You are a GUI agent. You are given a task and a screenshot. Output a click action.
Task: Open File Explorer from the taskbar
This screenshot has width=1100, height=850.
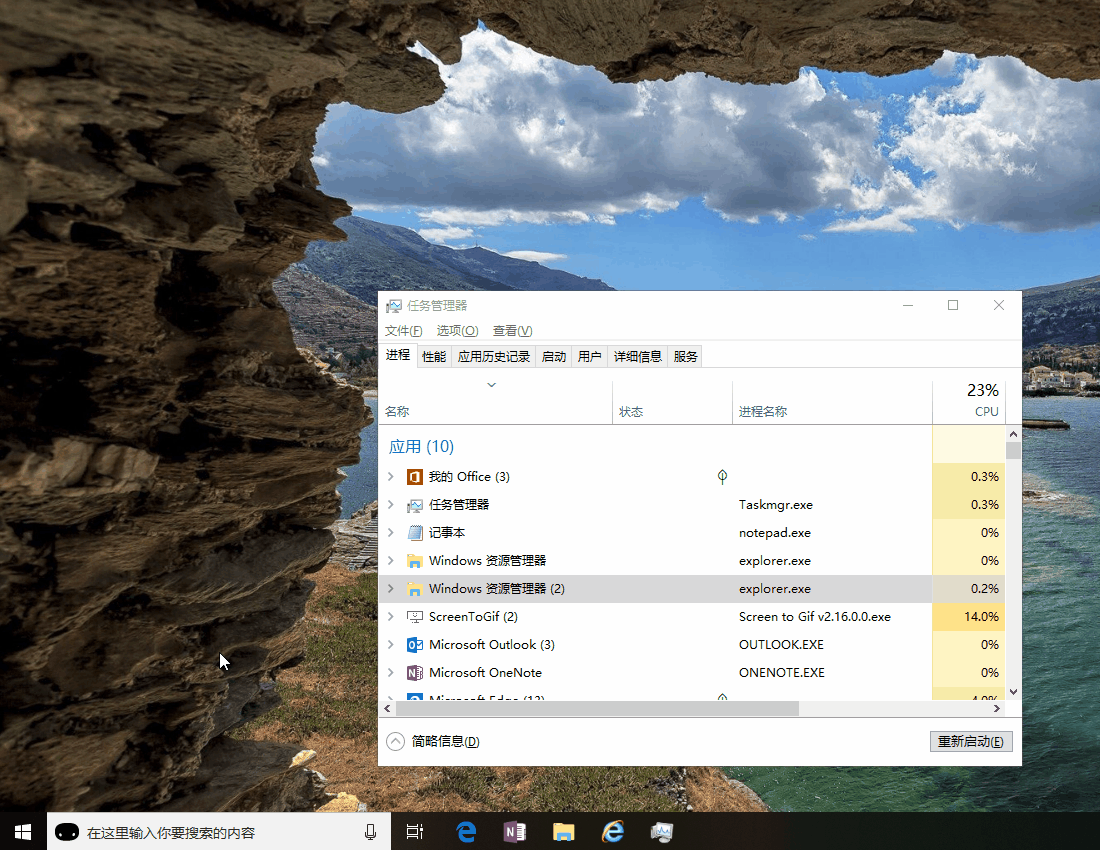tap(563, 831)
